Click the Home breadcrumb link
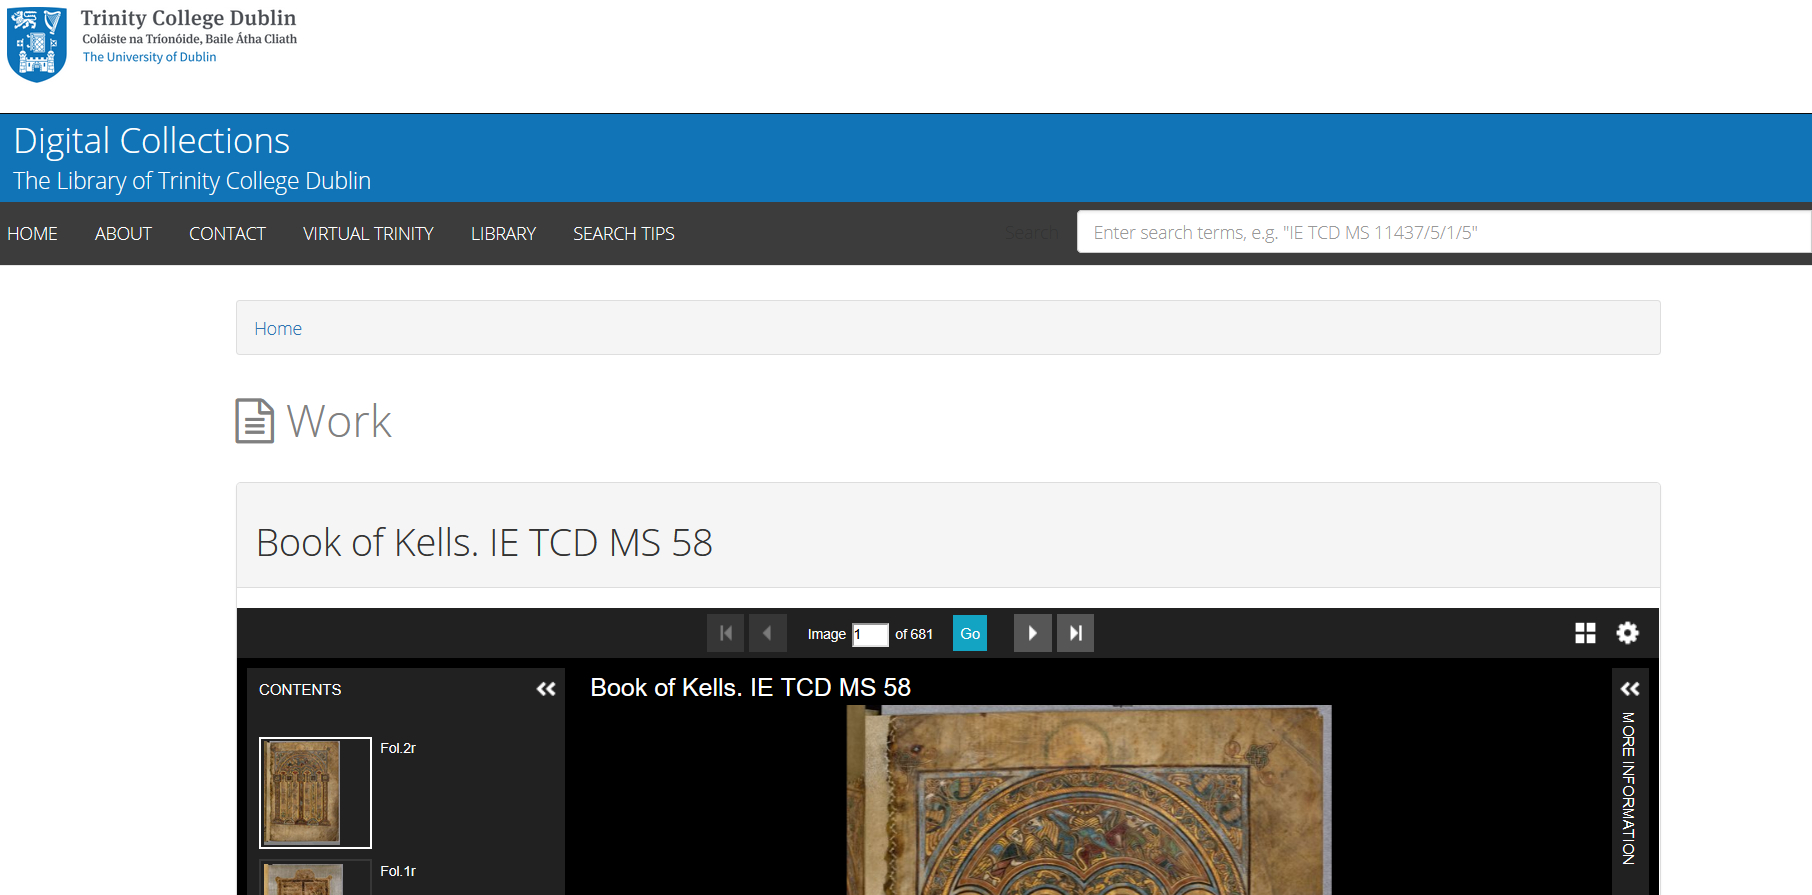1812x895 pixels. pos(278,329)
